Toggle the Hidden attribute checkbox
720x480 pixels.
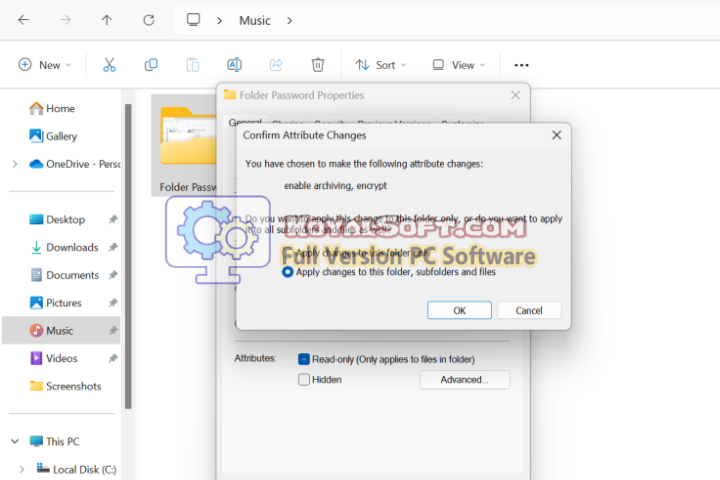(304, 380)
